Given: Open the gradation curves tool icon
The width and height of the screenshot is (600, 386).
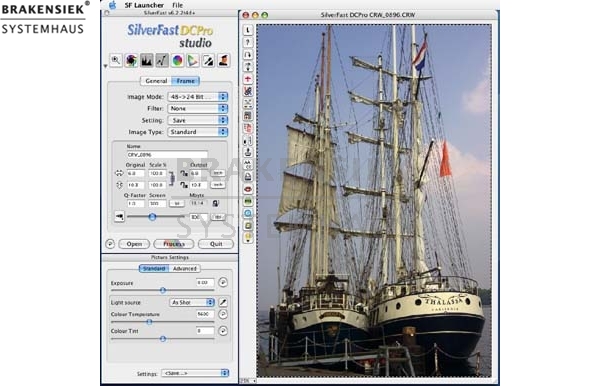Looking at the screenshot, I should (x=162, y=60).
